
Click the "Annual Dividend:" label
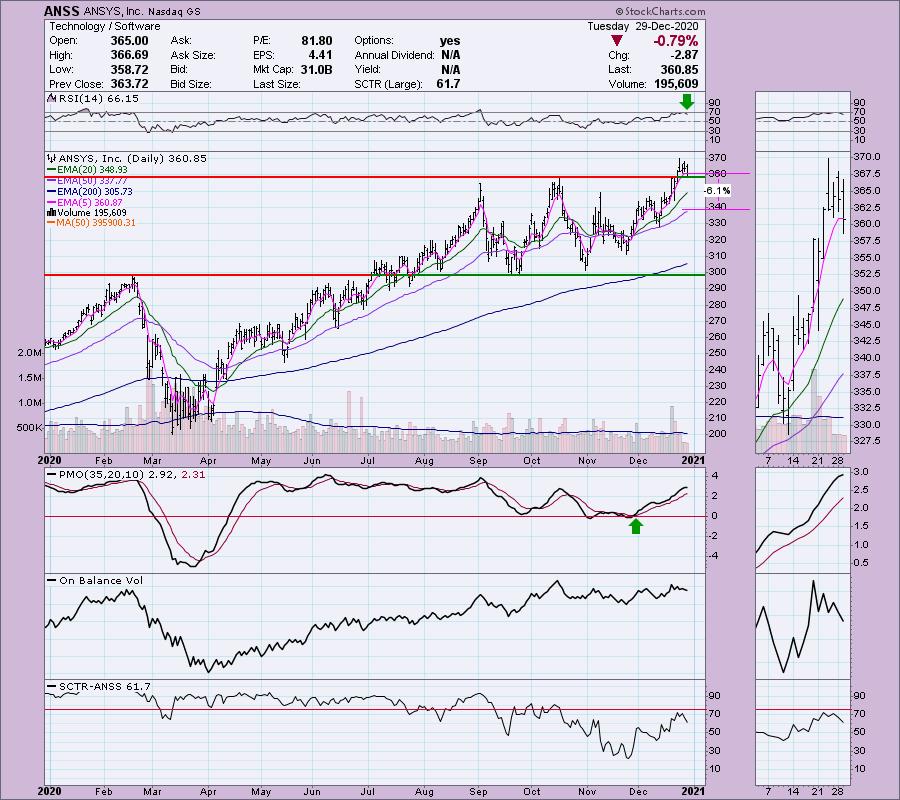394,55
